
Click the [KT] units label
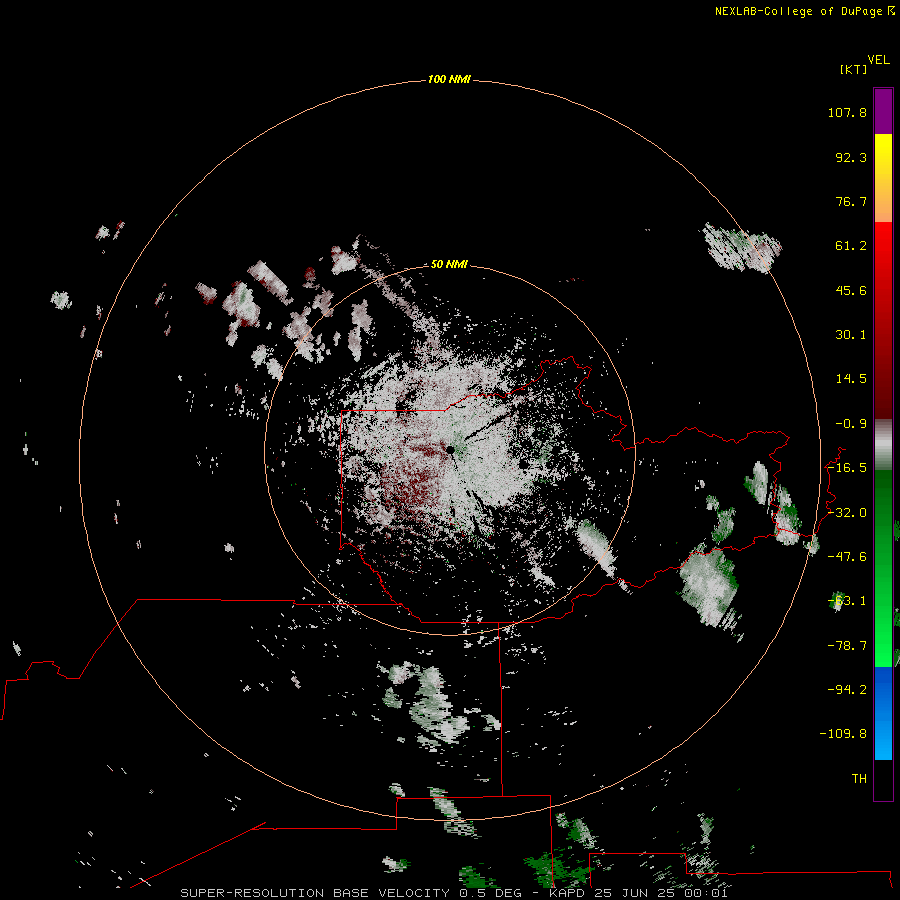click(x=854, y=69)
